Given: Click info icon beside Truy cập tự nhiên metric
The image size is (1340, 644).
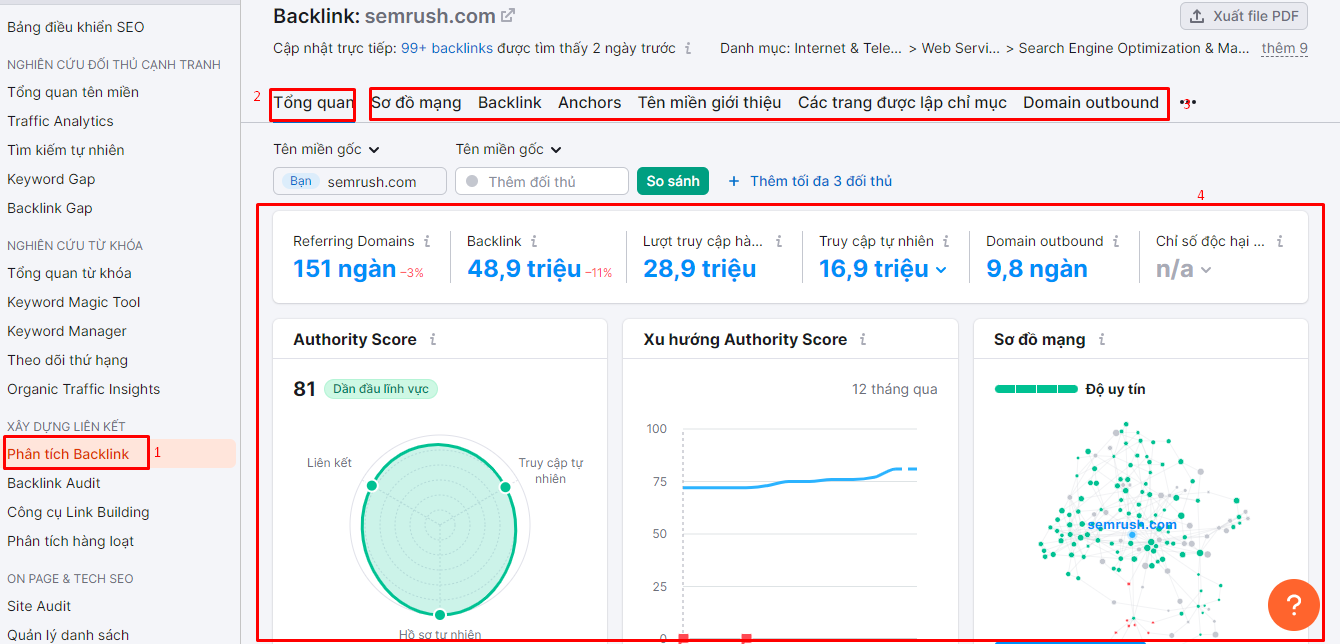Looking at the screenshot, I should click(946, 241).
